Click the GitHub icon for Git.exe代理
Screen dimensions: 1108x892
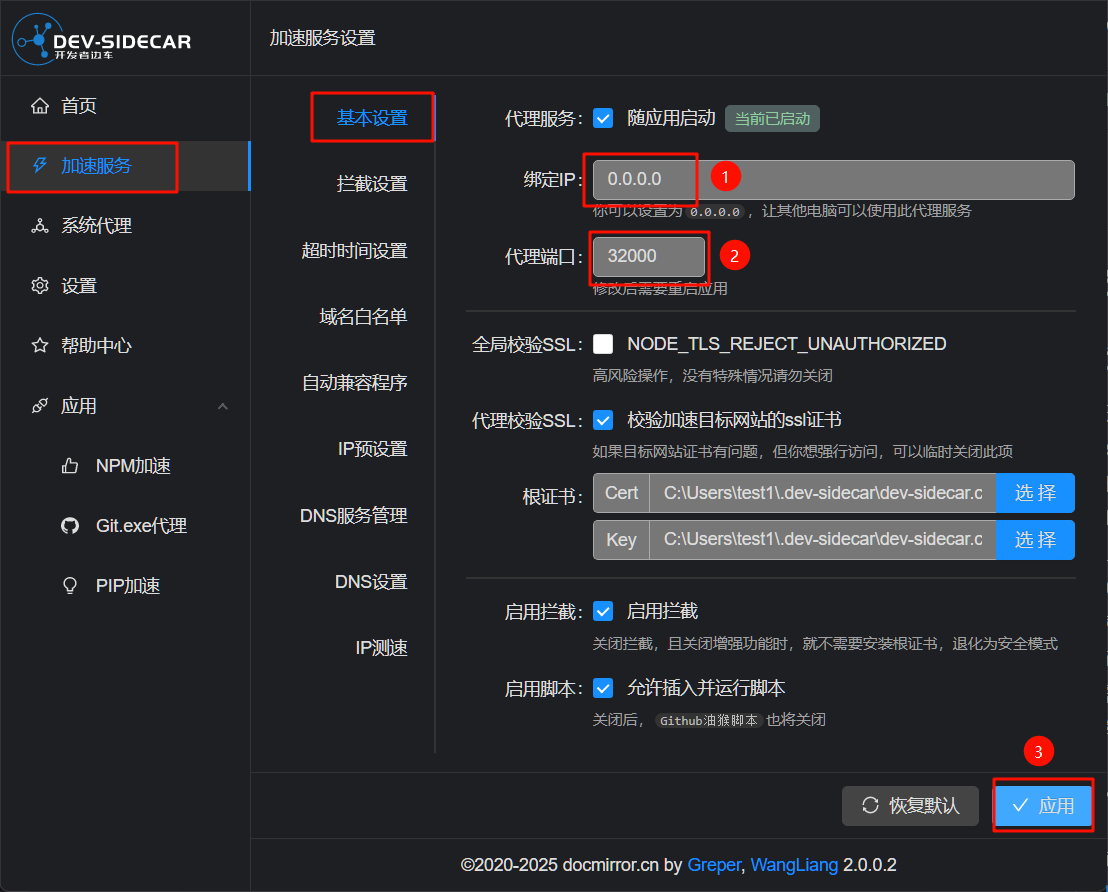click(x=70, y=526)
